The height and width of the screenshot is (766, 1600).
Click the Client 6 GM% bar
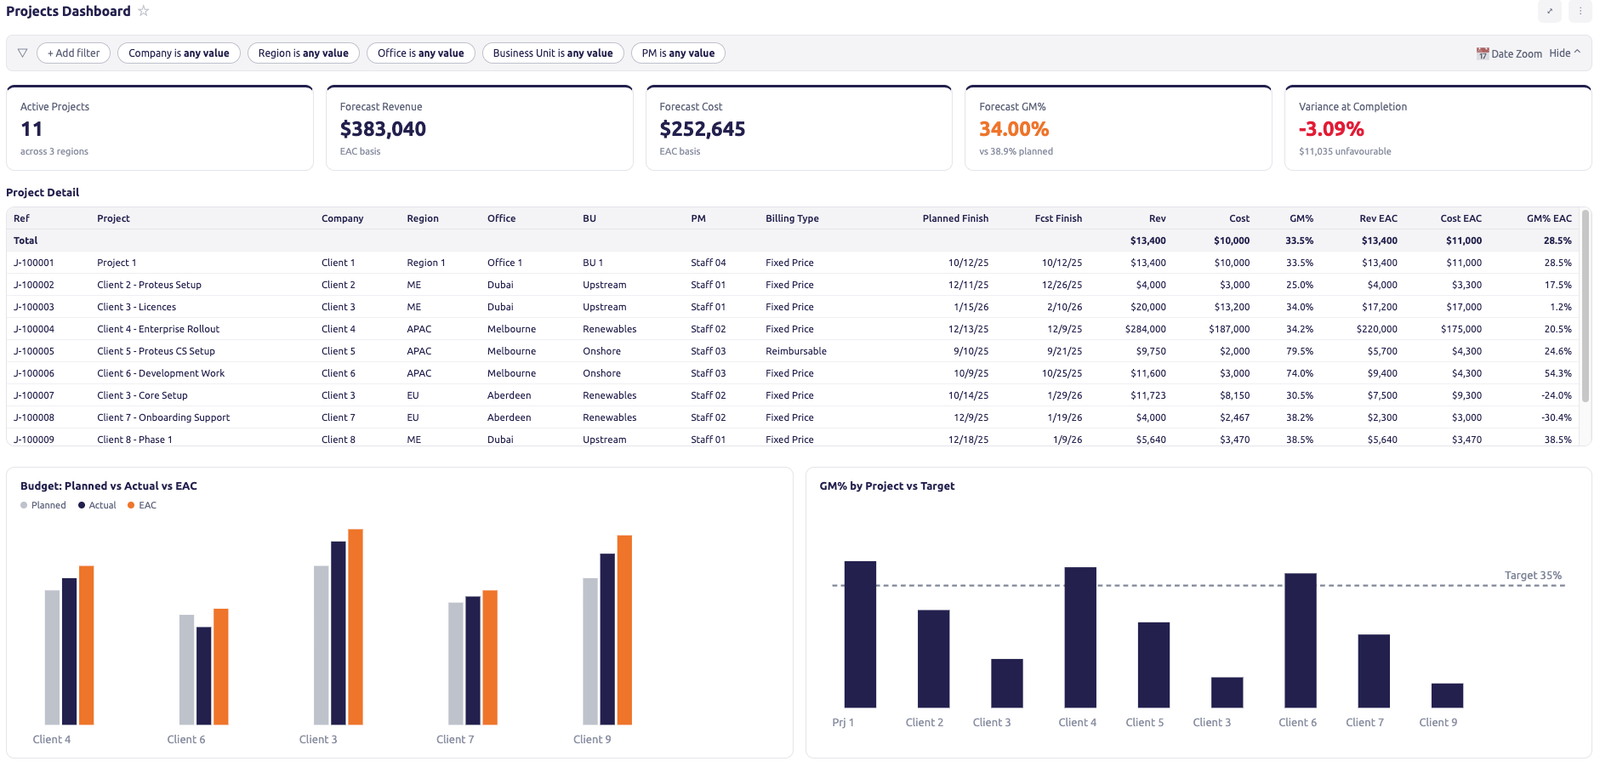click(1300, 640)
